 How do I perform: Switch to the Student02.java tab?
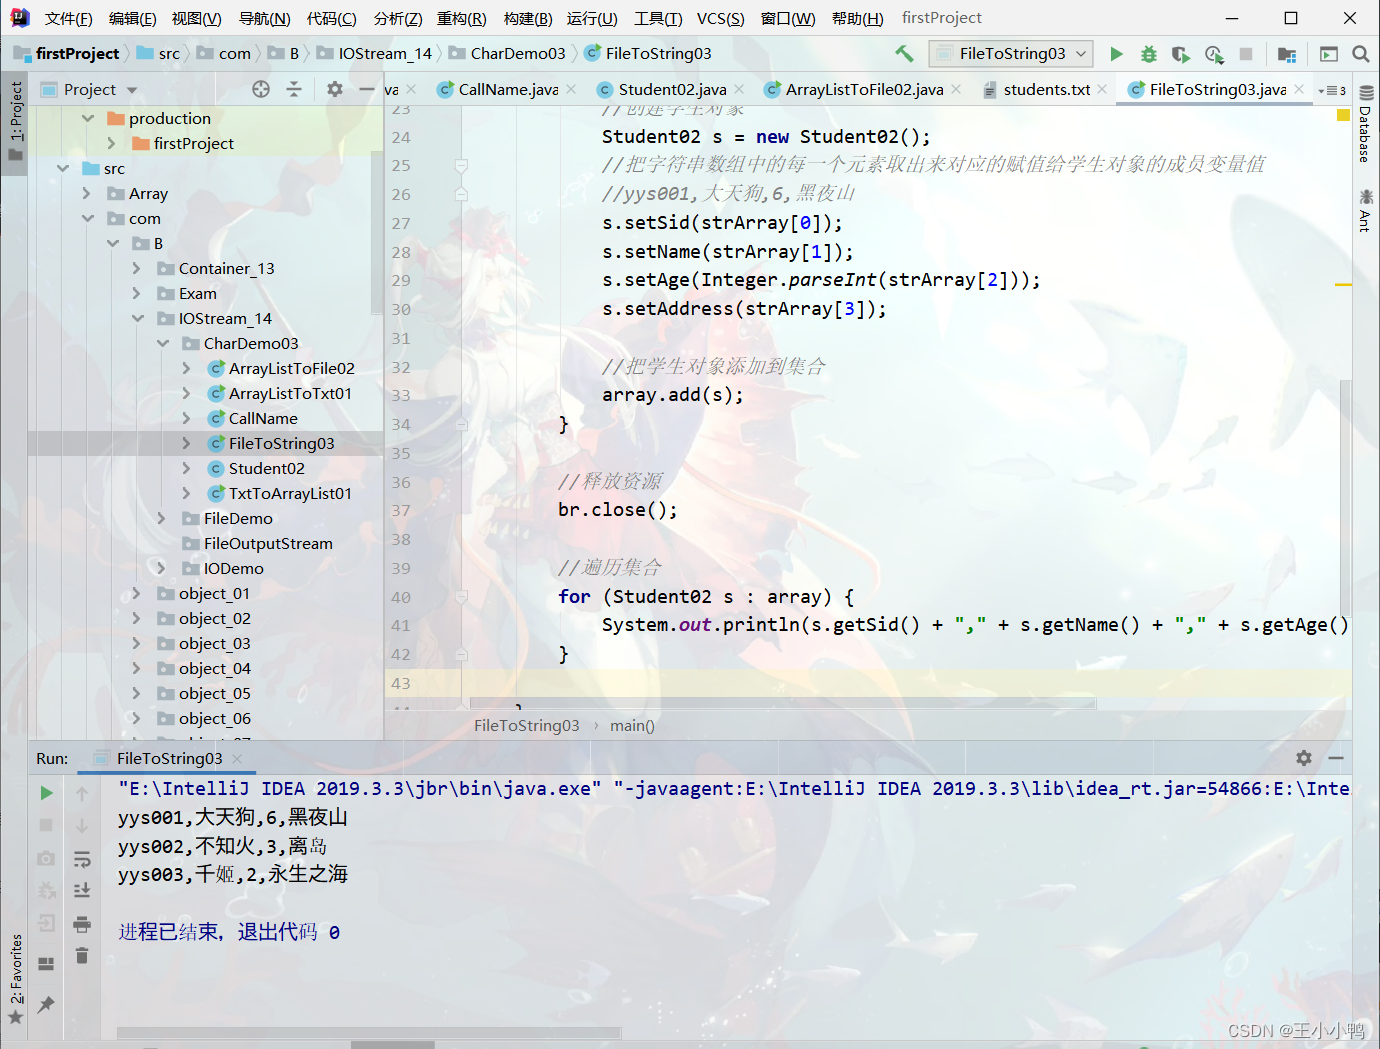point(672,89)
